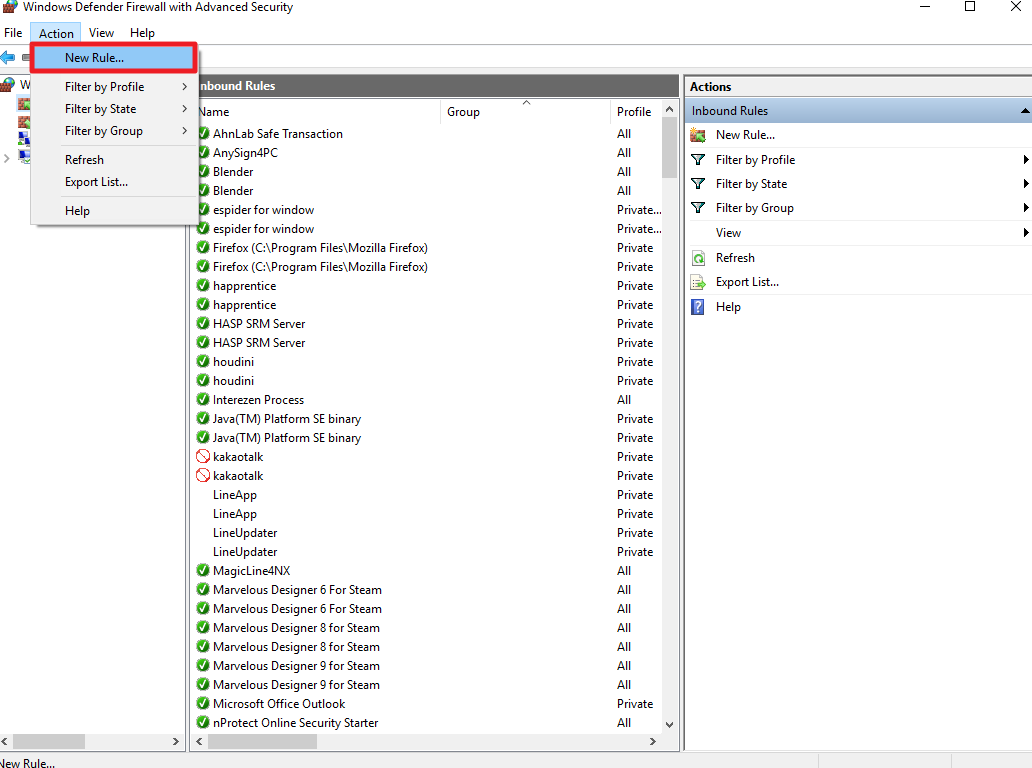The width and height of the screenshot is (1032, 768).
Task: Click the firewall root node icon in tree
Action: coord(8,84)
